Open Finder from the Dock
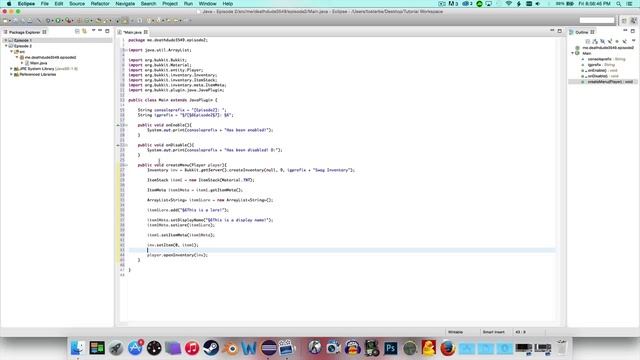Image resolution: width=640 pixels, height=360 pixels. (77, 348)
